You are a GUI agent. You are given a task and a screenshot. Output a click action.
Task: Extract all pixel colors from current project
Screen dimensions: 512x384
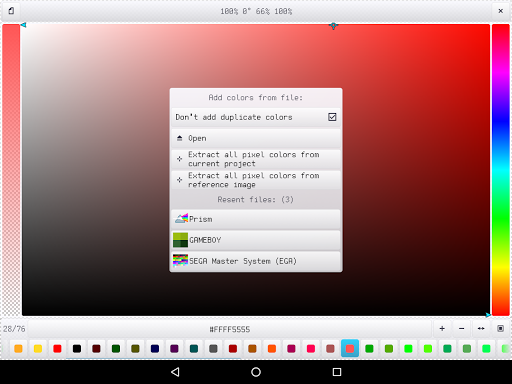256,159
